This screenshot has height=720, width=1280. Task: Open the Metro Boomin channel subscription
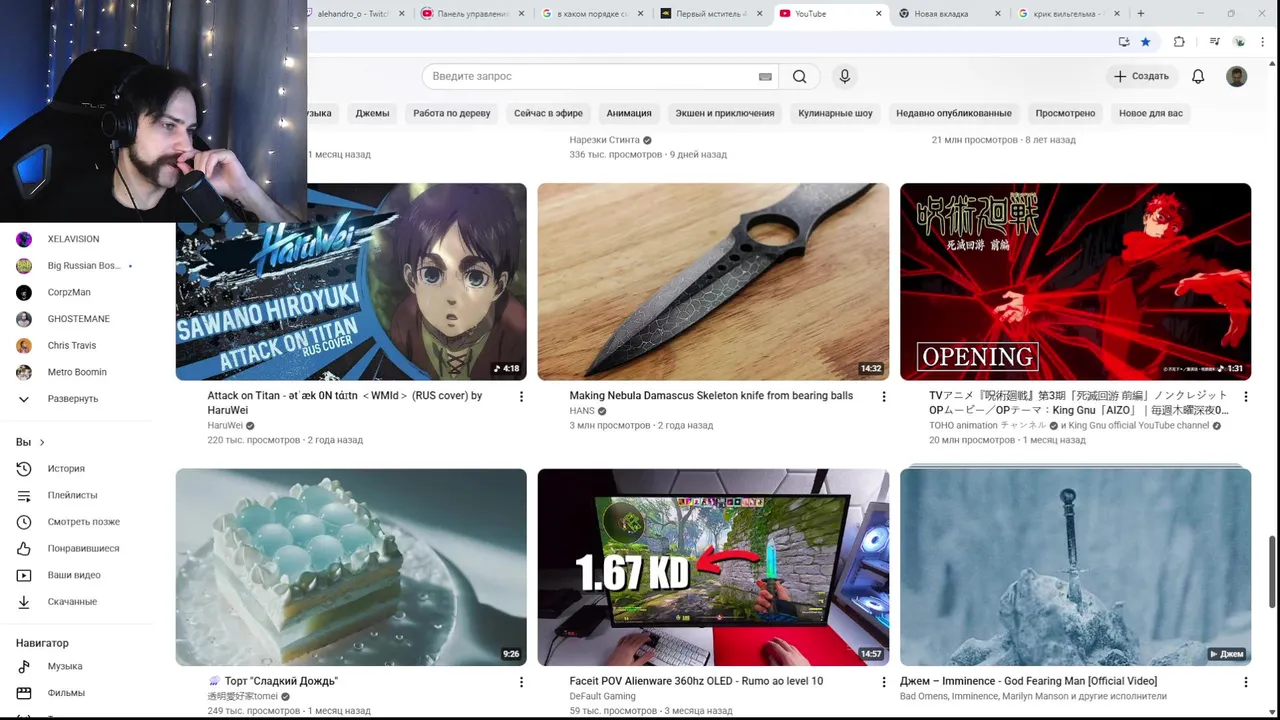point(78,372)
